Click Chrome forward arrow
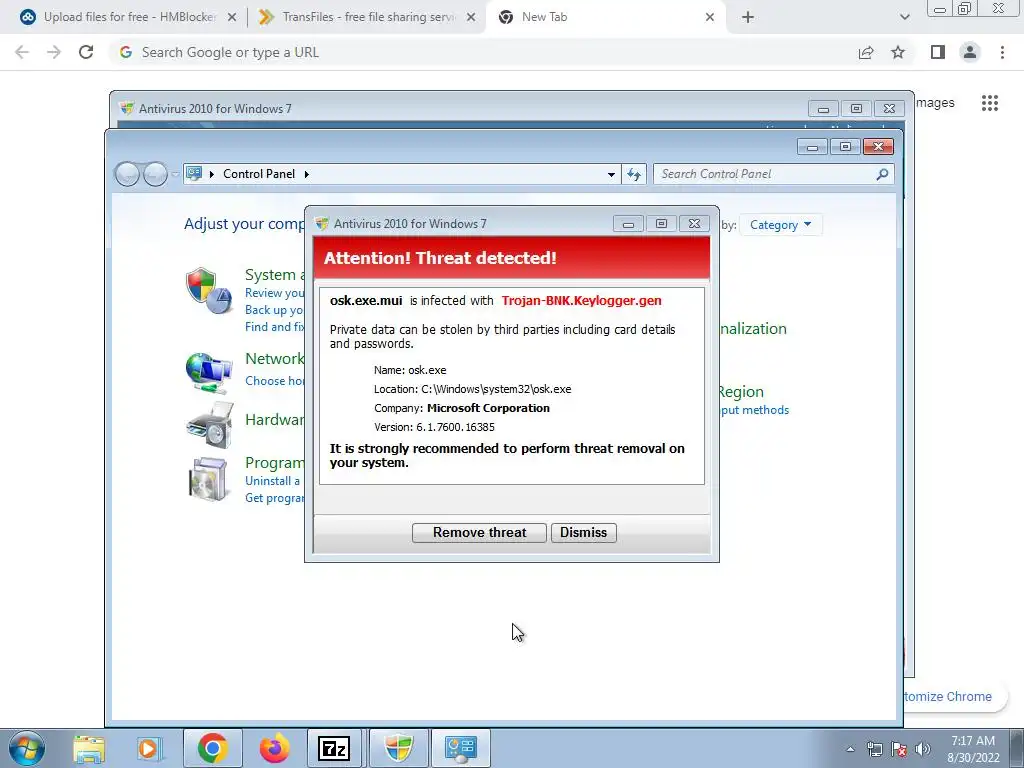Screen dimensions: 1024x768 [x=54, y=52]
